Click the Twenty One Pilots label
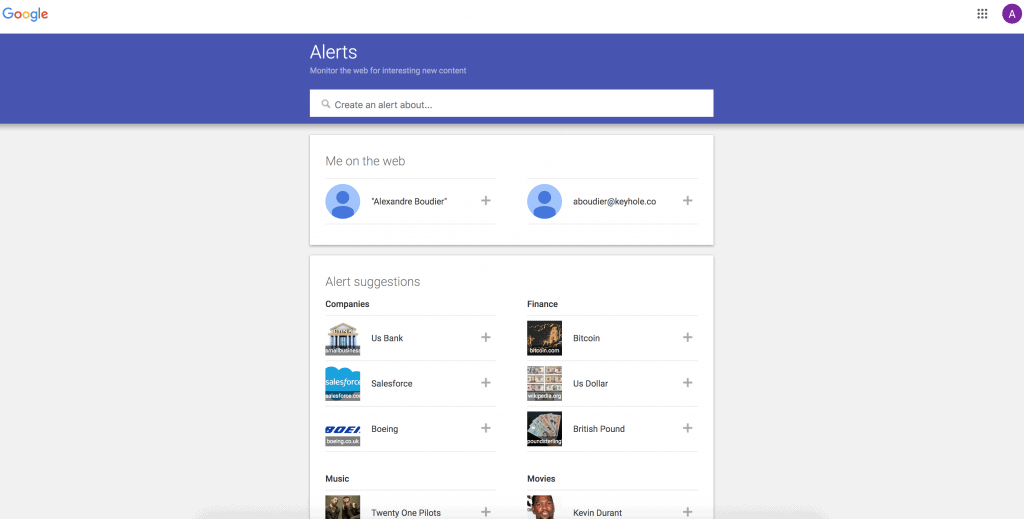Viewport: 1024px width, 519px height. [x=406, y=513]
